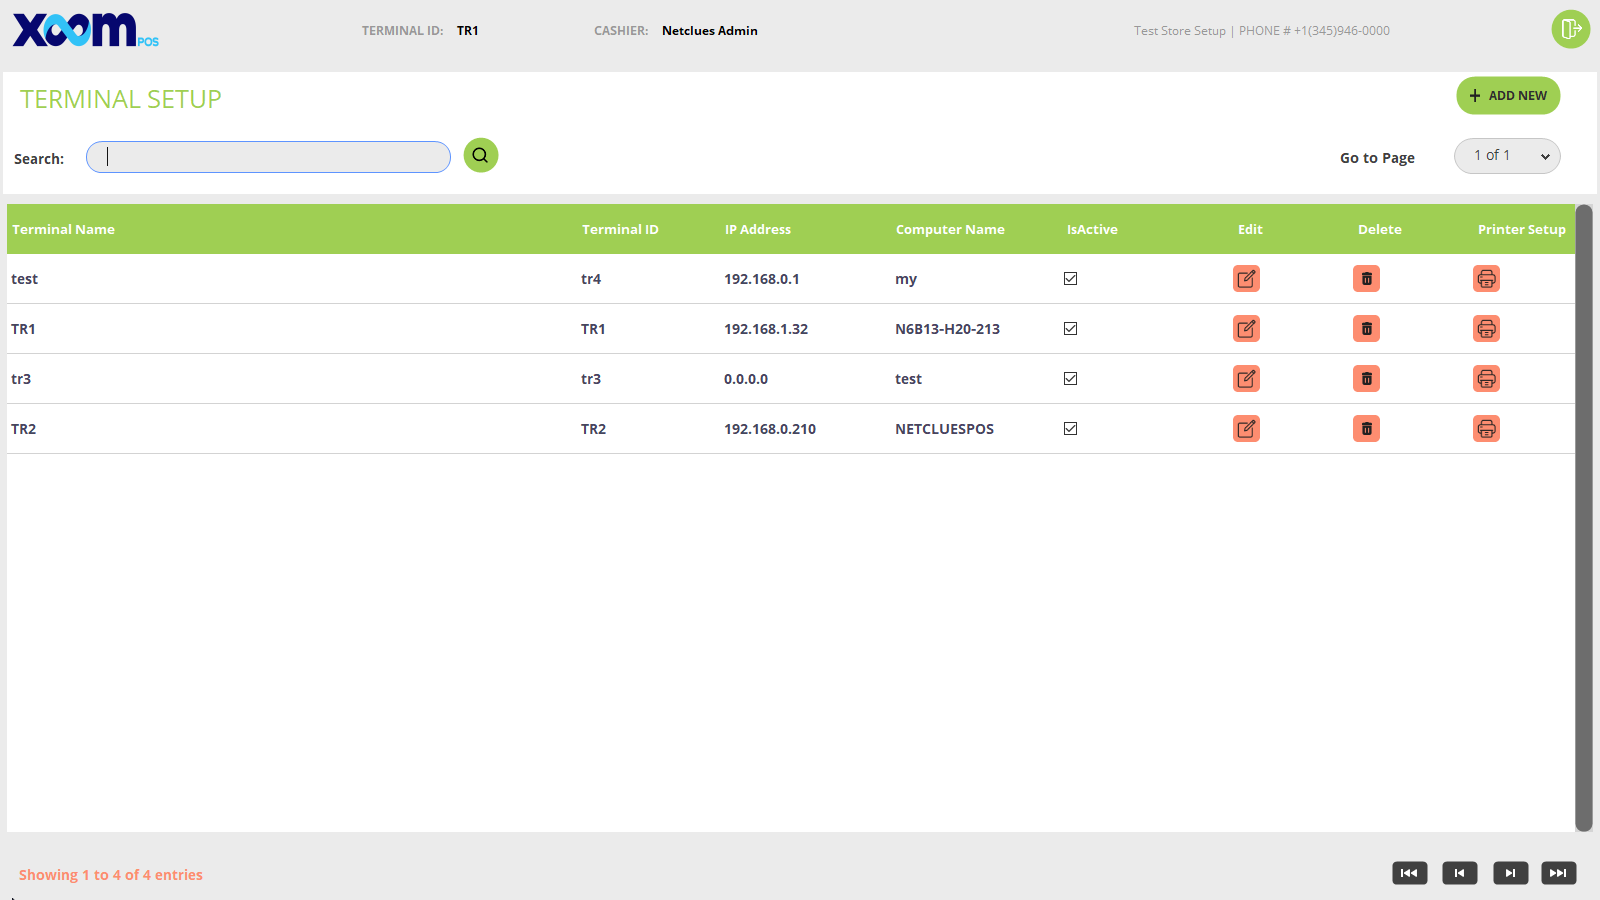Delete the TR2 terminal entry

tap(1366, 429)
